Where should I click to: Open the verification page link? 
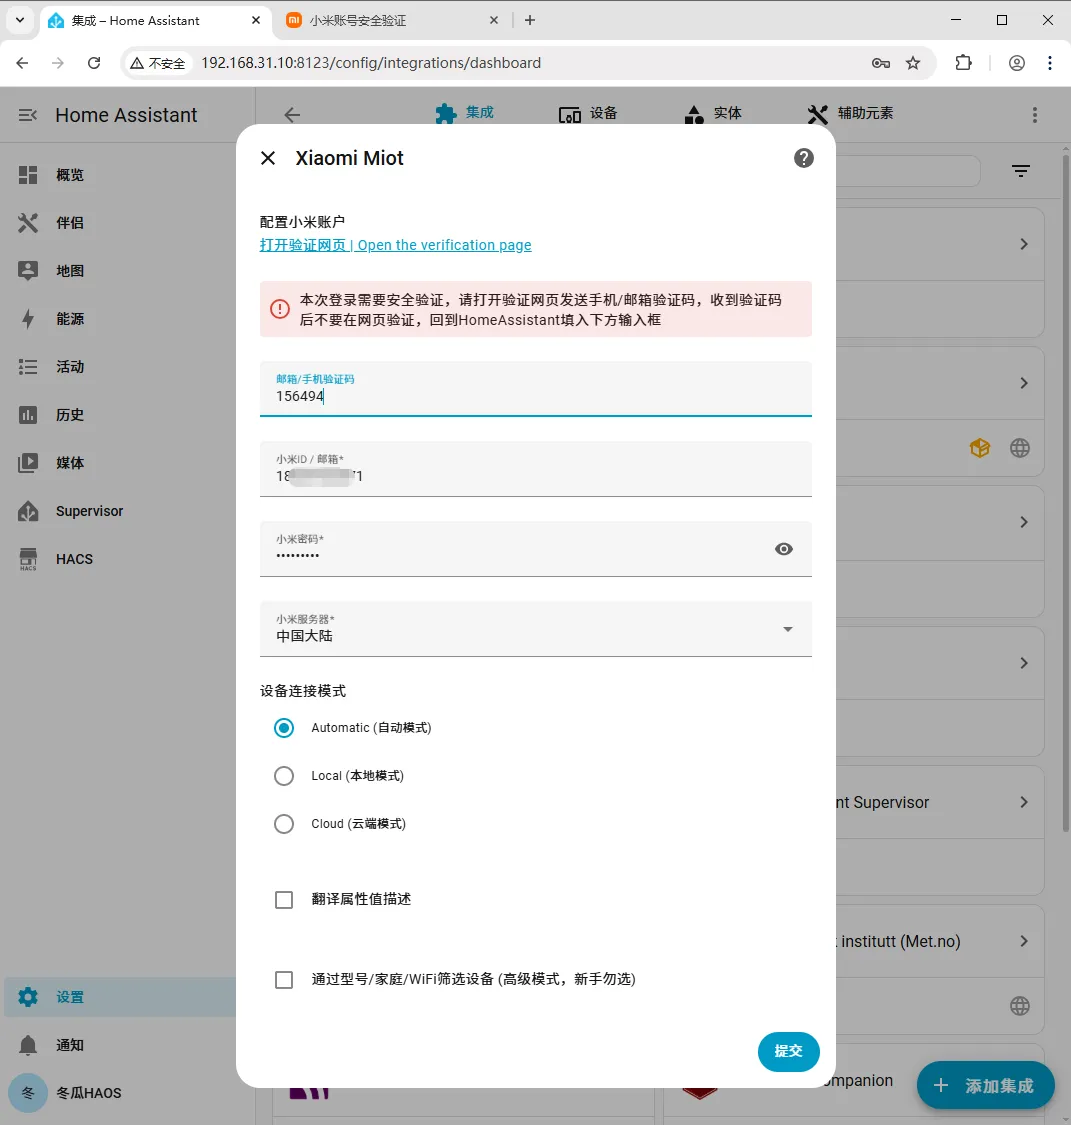click(x=395, y=245)
